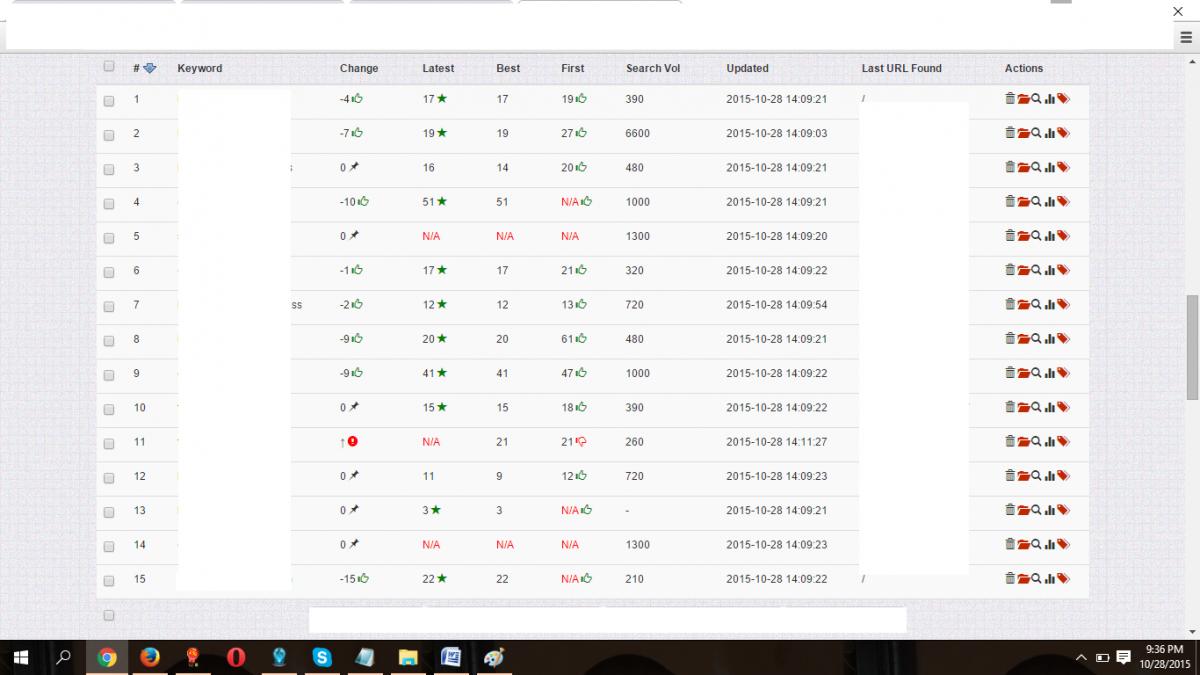Click timestamp 2015-10-28 14:09:54

point(777,304)
